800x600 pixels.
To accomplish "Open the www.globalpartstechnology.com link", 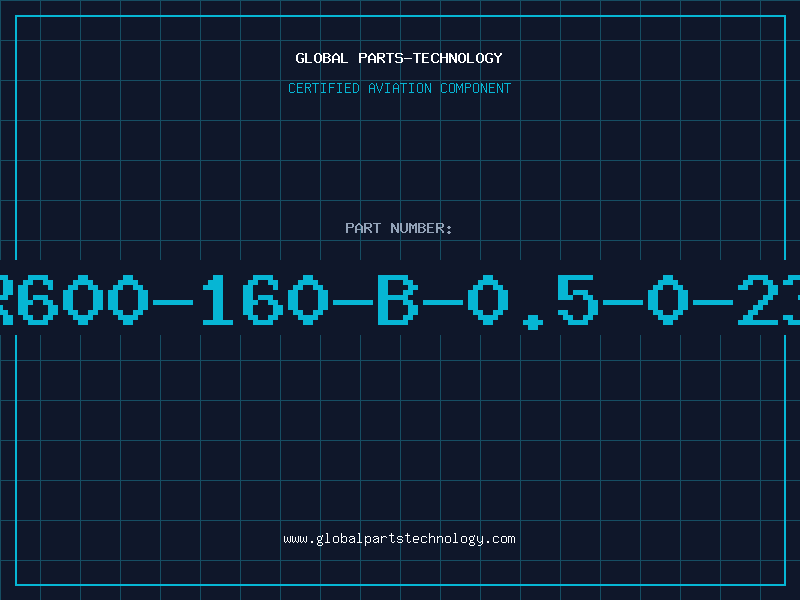I will [x=399, y=539].
